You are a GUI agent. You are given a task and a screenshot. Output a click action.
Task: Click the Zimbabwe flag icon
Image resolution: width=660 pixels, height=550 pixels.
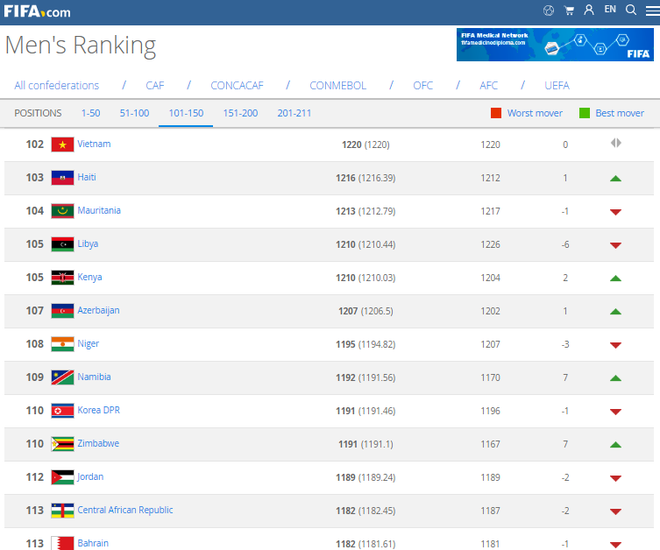[x=62, y=444]
